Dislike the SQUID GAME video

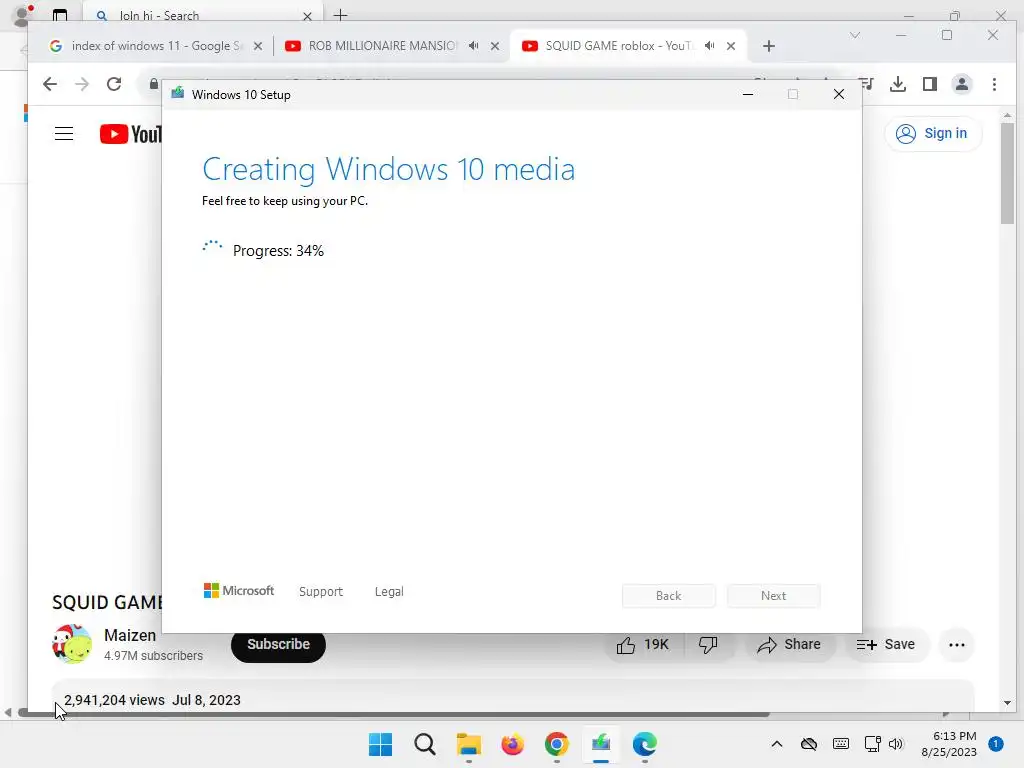point(709,645)
